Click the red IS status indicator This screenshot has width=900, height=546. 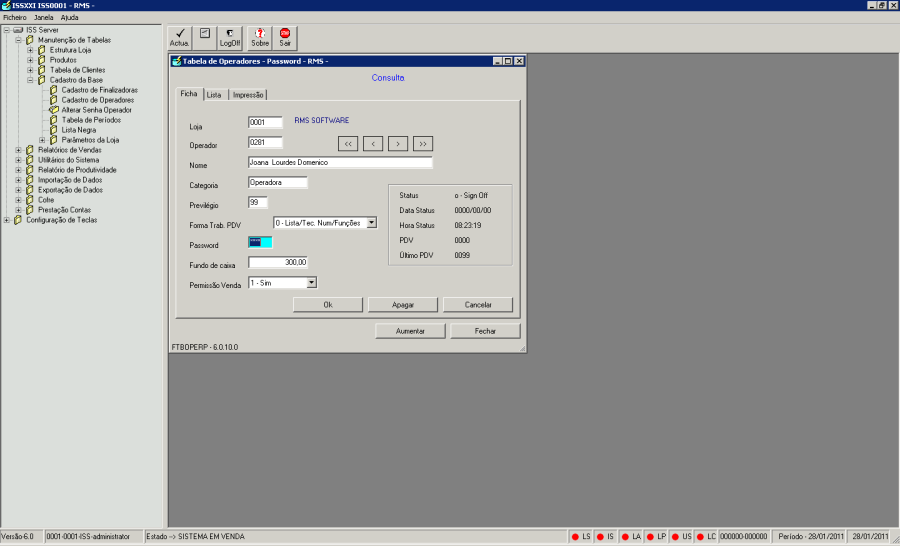tap(600, 537)
